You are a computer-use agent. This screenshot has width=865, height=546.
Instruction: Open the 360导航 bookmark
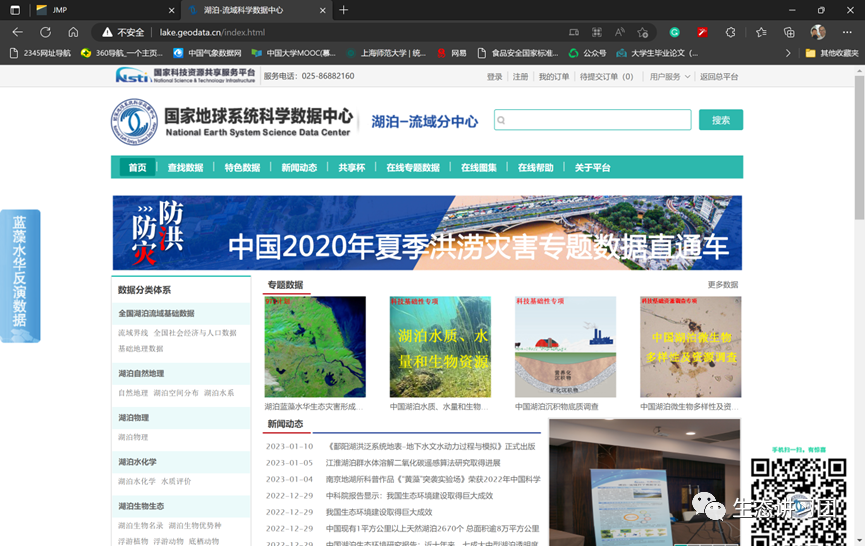click(x=122, y=53)
